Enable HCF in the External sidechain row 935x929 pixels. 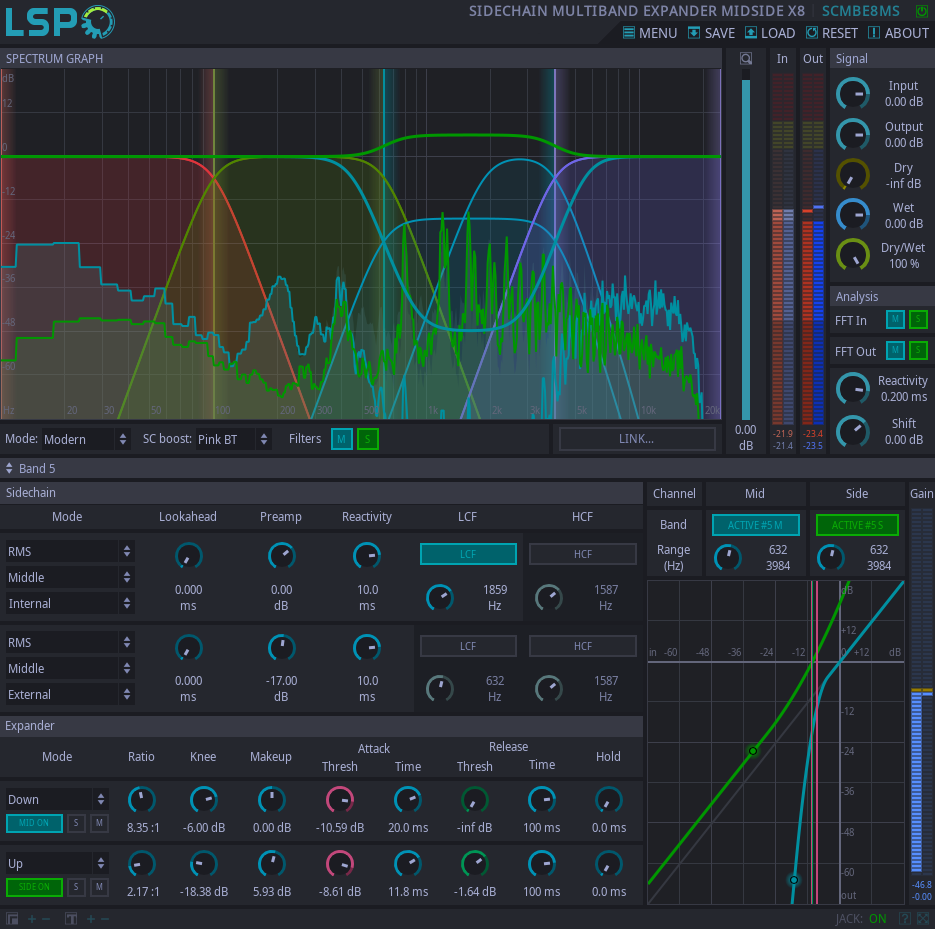pos(583,646)
